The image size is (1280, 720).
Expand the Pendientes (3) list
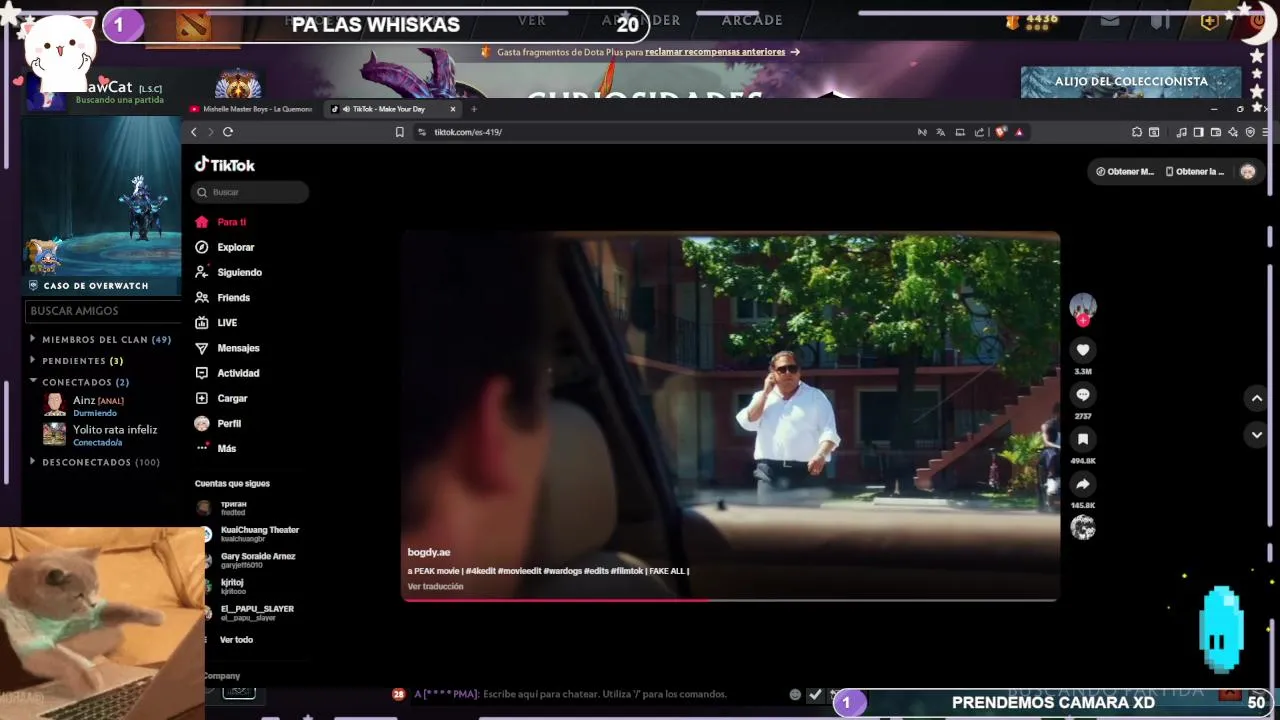[76, 360]
